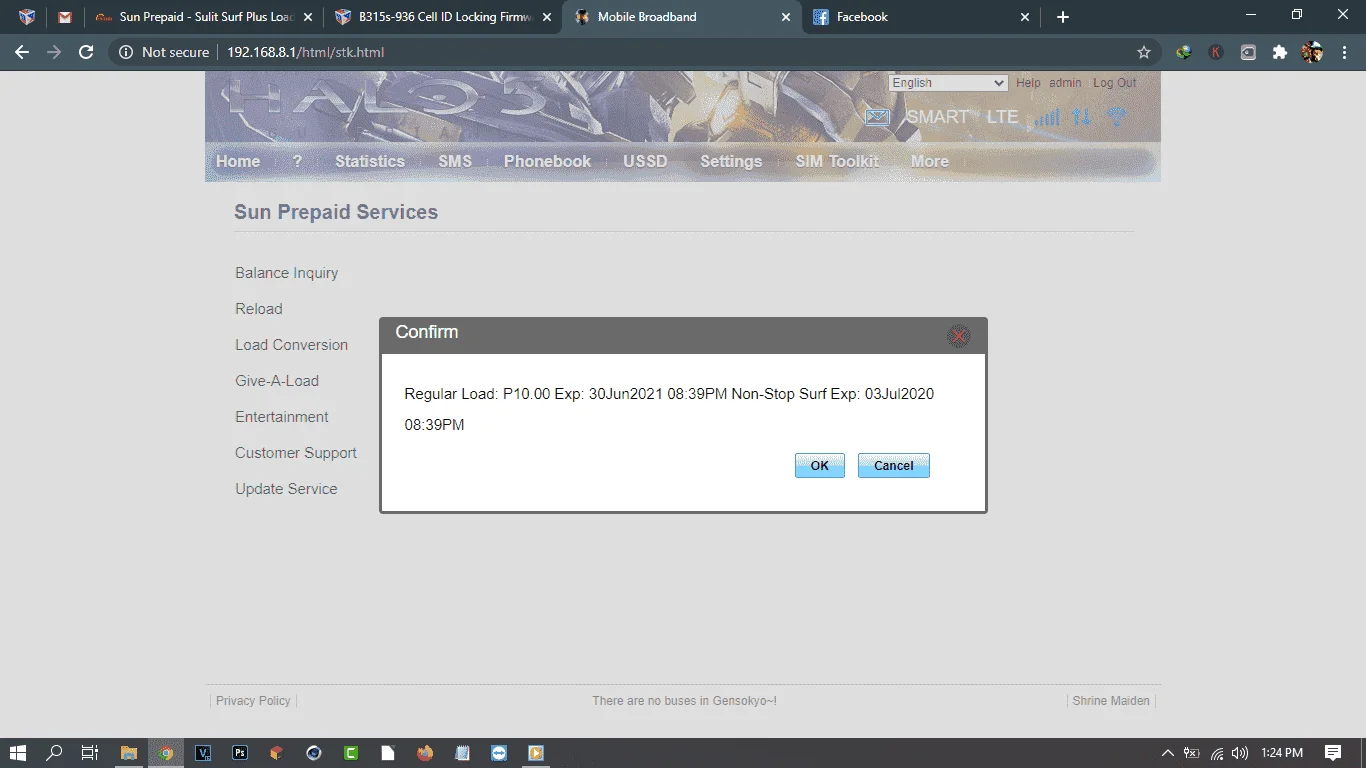Open TeamViewer from the taskbar
Viewport: 1366px width, 768px height.
click(x=499, y=753)
